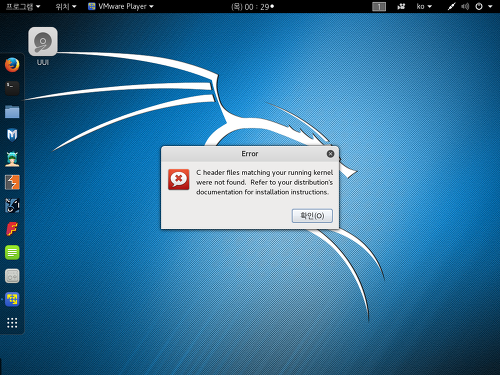Click the power icon in top bar
The width and height of the screenshot is (500, 375).
tap(479, 6)
